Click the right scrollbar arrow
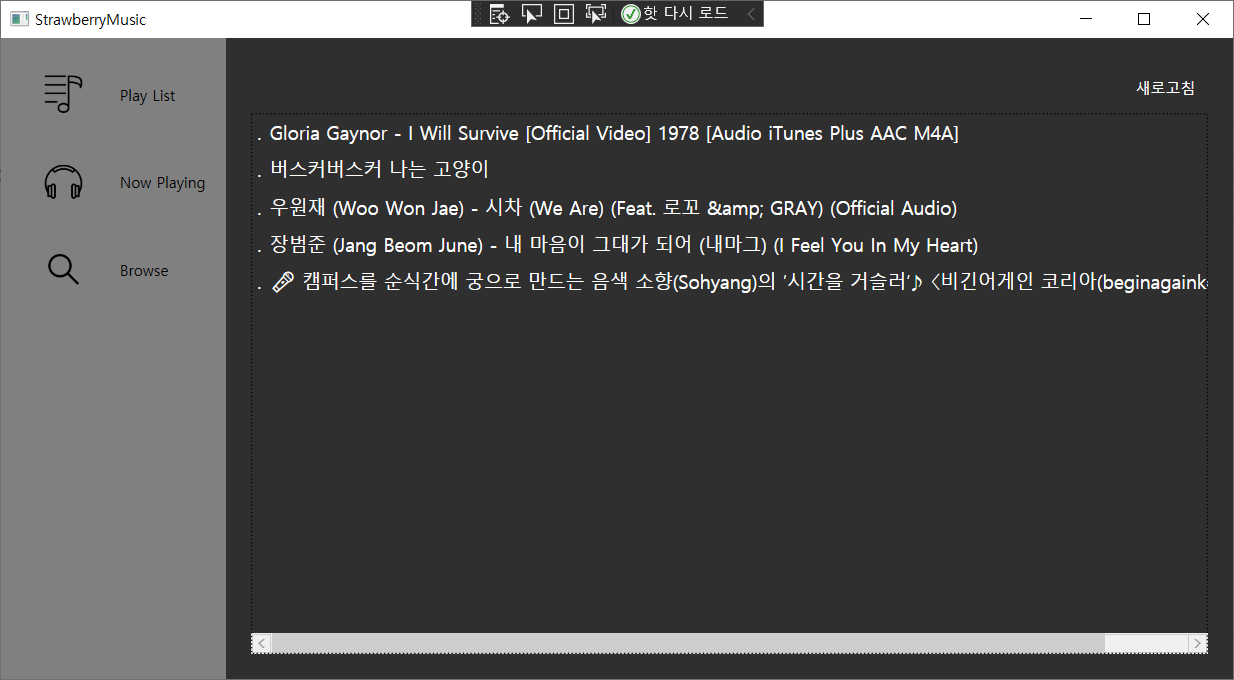This screenshot has width=1234, height=680. tap(1197, 643)
